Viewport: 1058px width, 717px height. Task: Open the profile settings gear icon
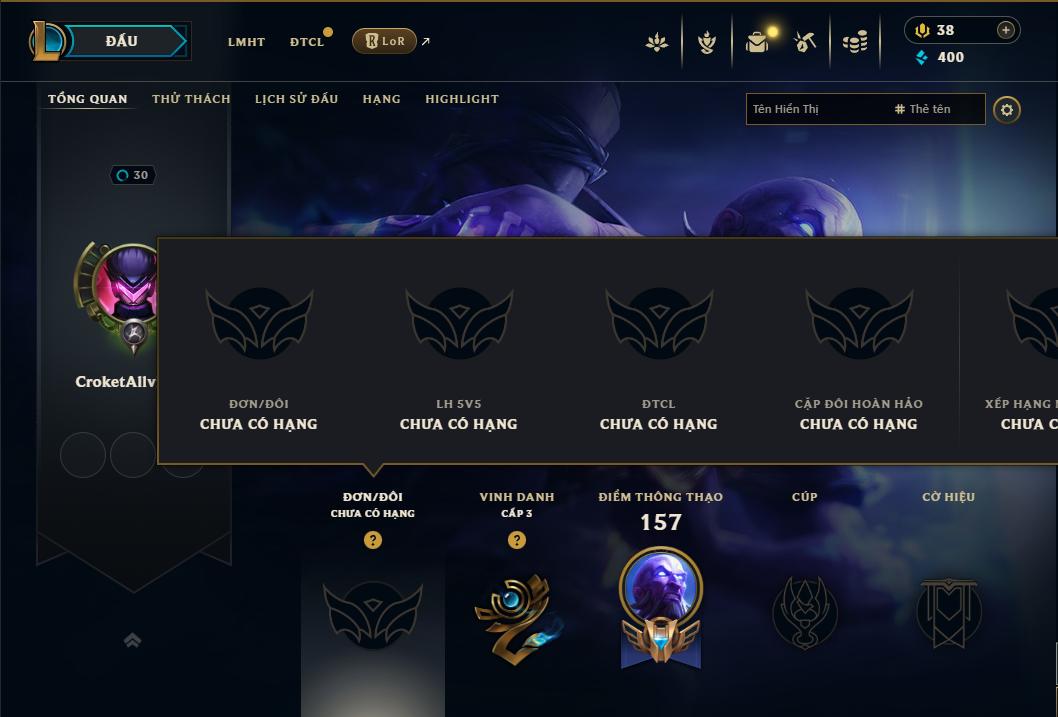coord(1007,110)
